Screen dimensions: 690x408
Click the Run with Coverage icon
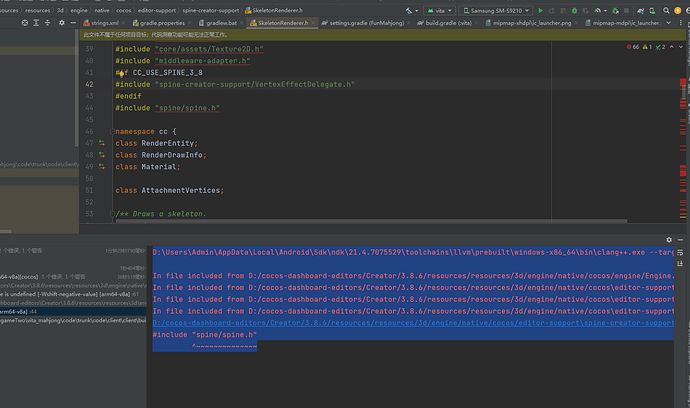586,11
